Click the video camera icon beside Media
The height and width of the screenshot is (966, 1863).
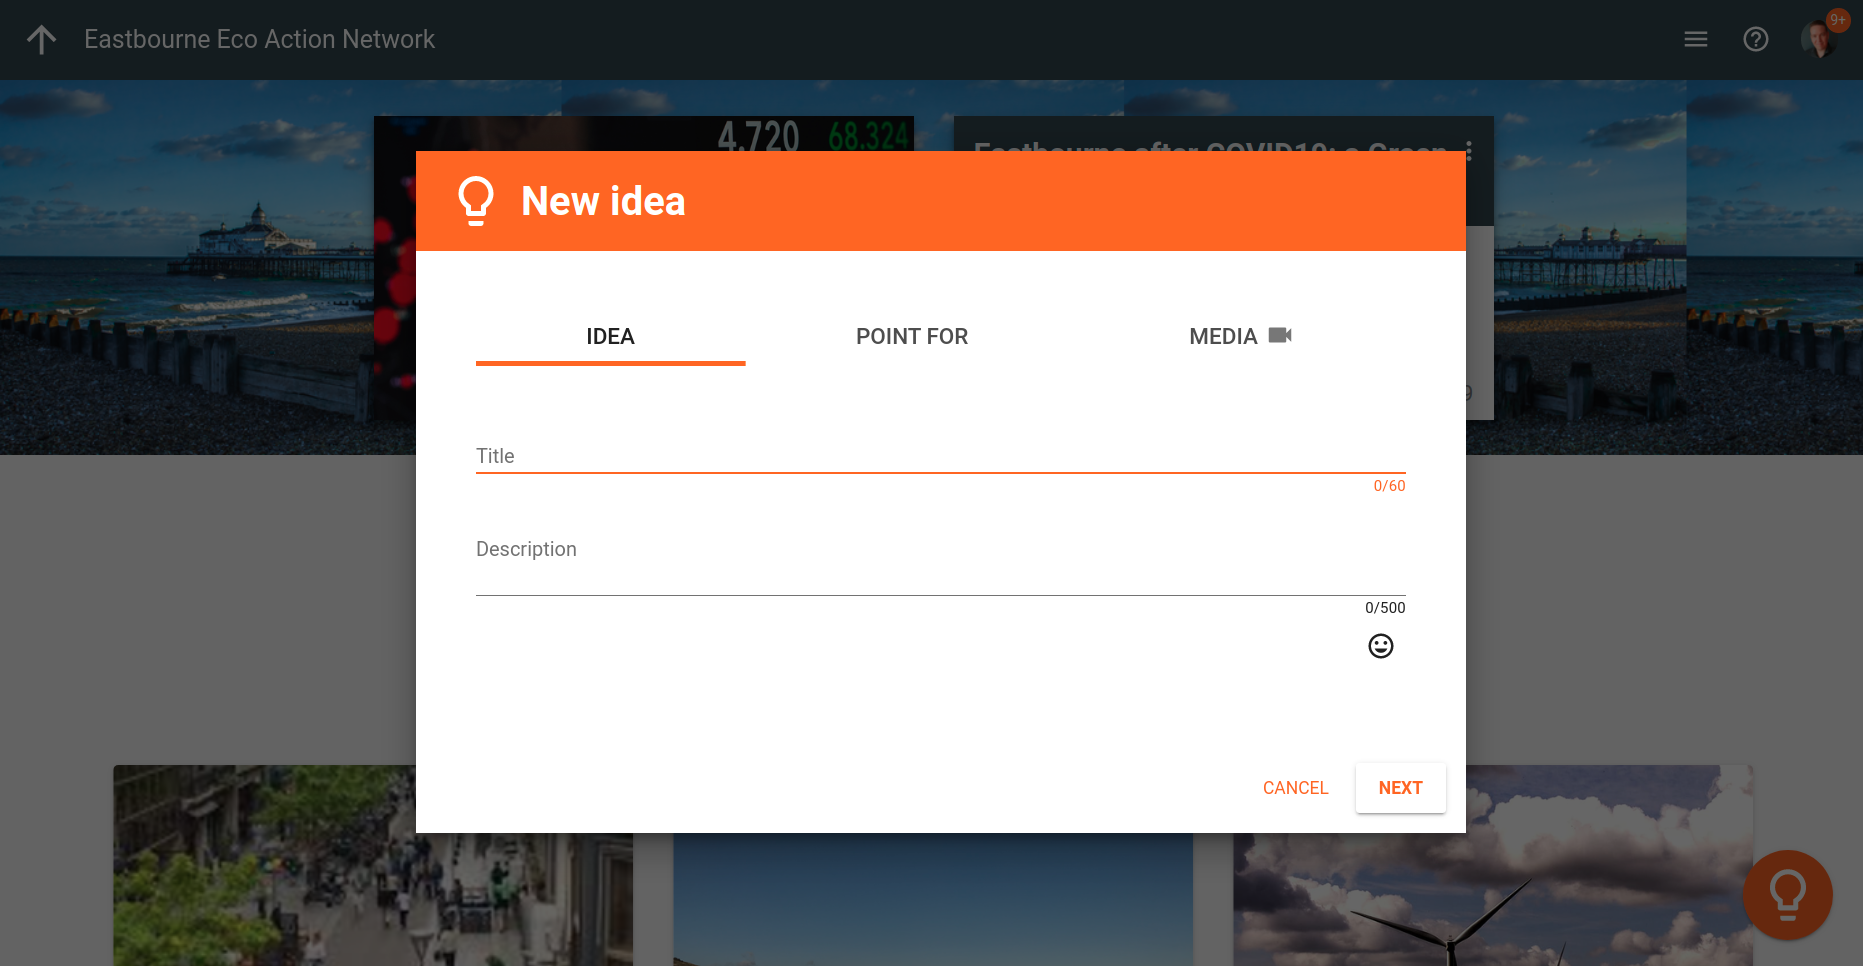1280,336
